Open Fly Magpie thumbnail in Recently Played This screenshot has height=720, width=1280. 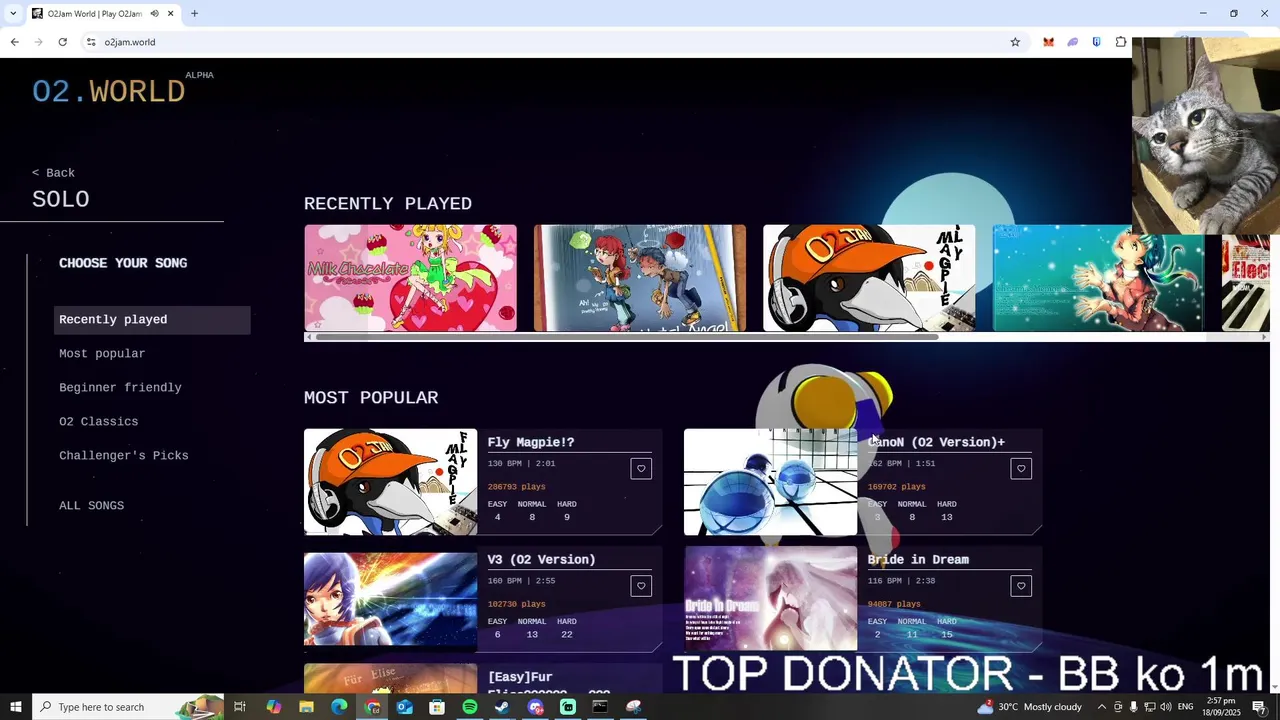869,278
